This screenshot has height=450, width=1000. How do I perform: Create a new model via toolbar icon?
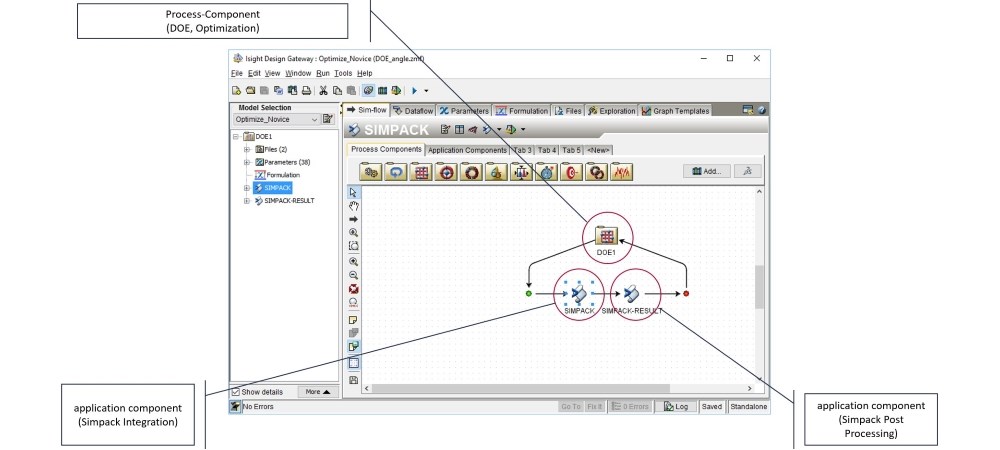tap(237, 91)
